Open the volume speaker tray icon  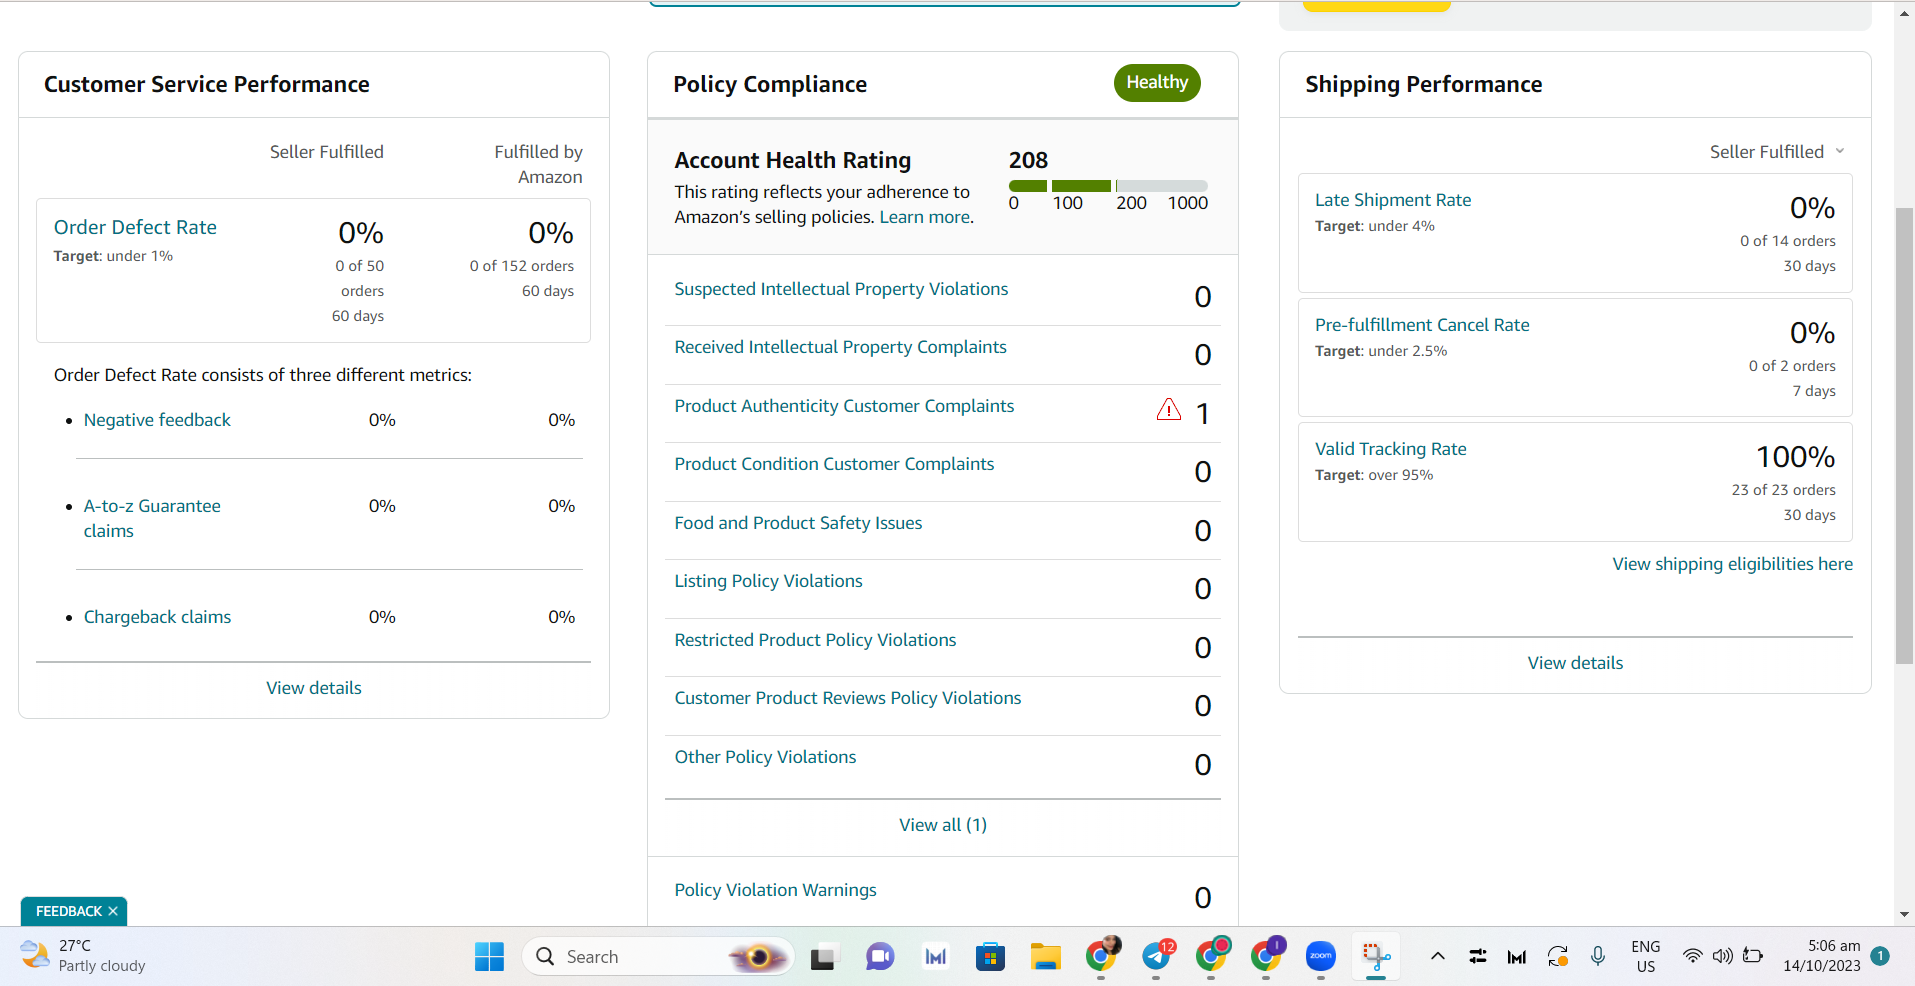1722,956
